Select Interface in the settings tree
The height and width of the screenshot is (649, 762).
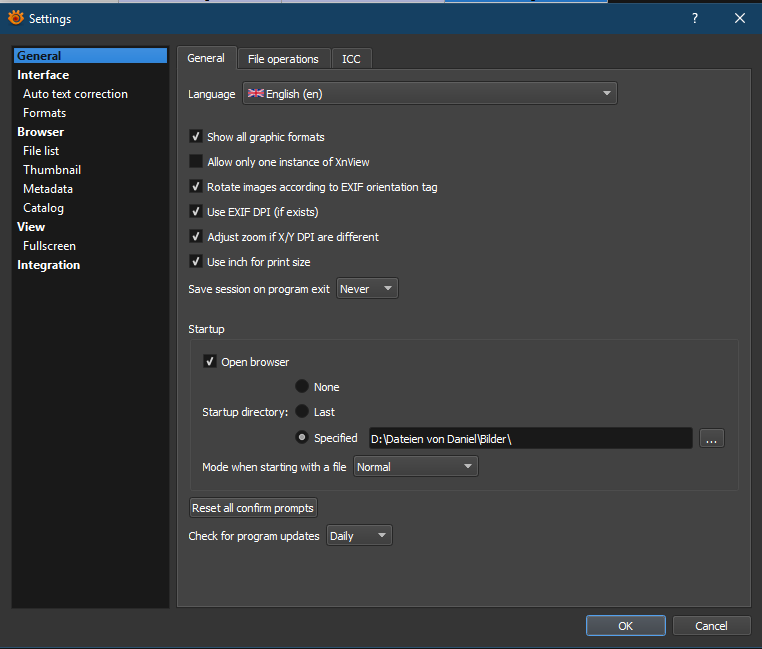click(43, 75)
